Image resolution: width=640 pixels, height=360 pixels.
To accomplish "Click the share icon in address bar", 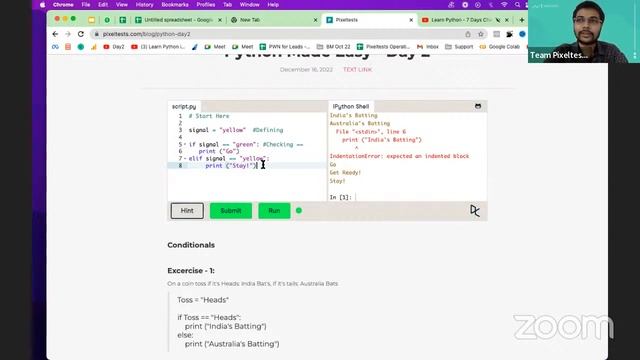I will pos(468,34).
